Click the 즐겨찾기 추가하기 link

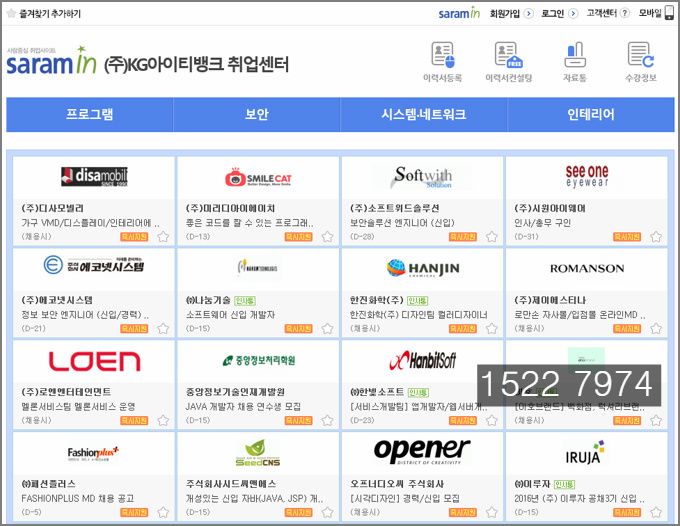coord(50,13)
